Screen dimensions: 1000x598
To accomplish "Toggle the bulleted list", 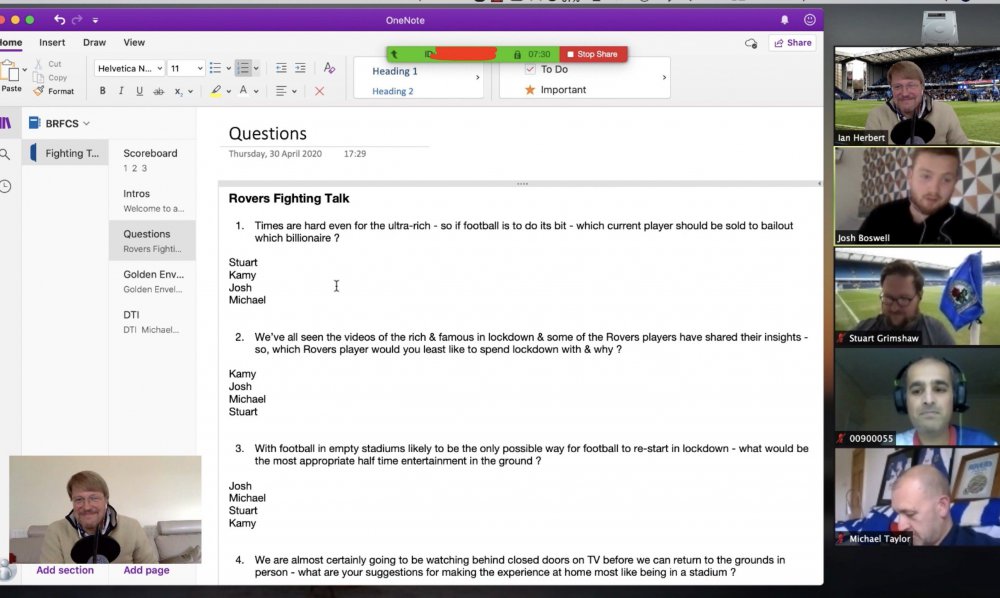I will pos(216,68).
